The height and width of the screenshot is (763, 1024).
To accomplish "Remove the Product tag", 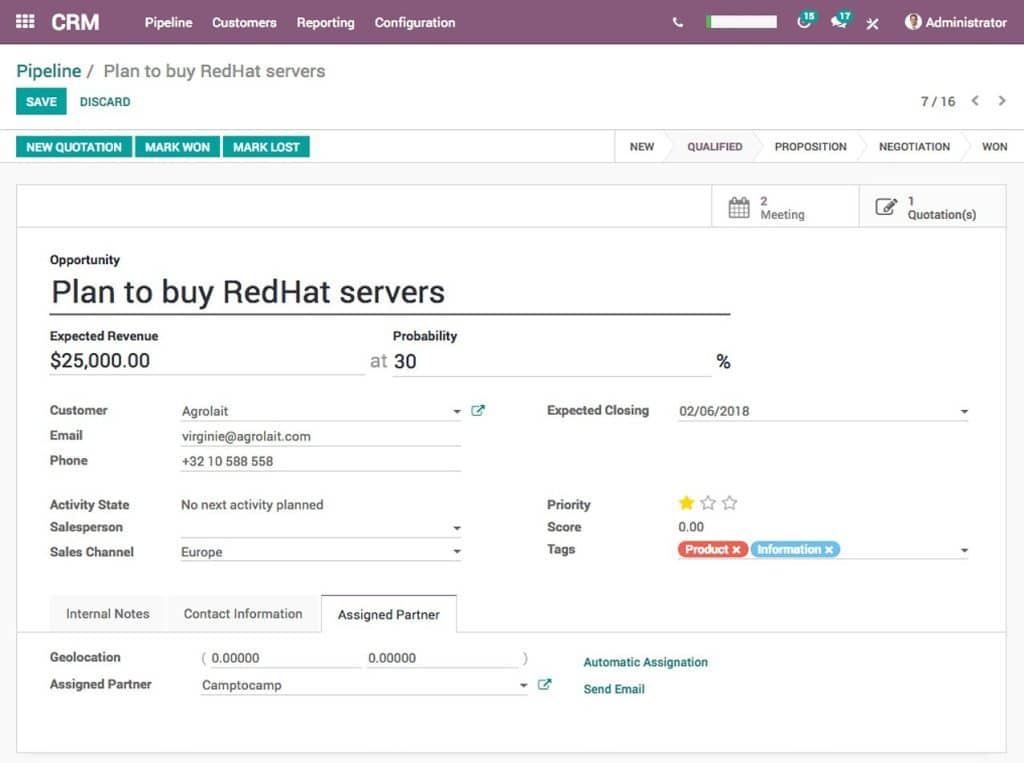I will tap(736, 549).
